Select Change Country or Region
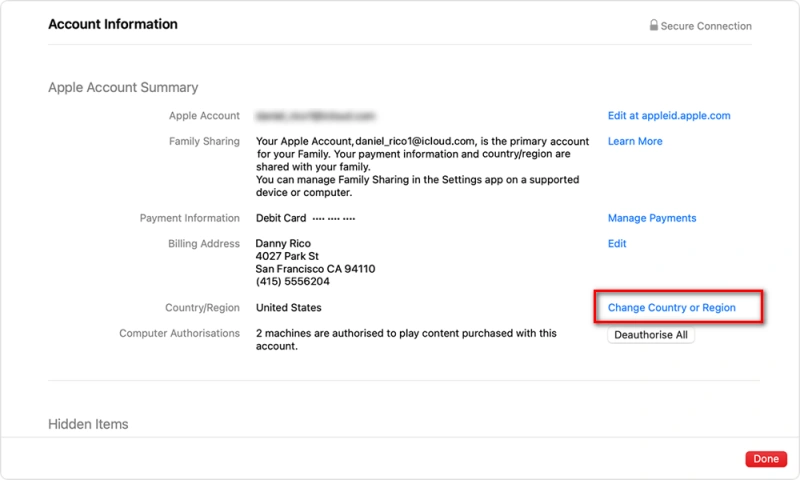This screenshot has height=480, width=800. pos(671,308)
